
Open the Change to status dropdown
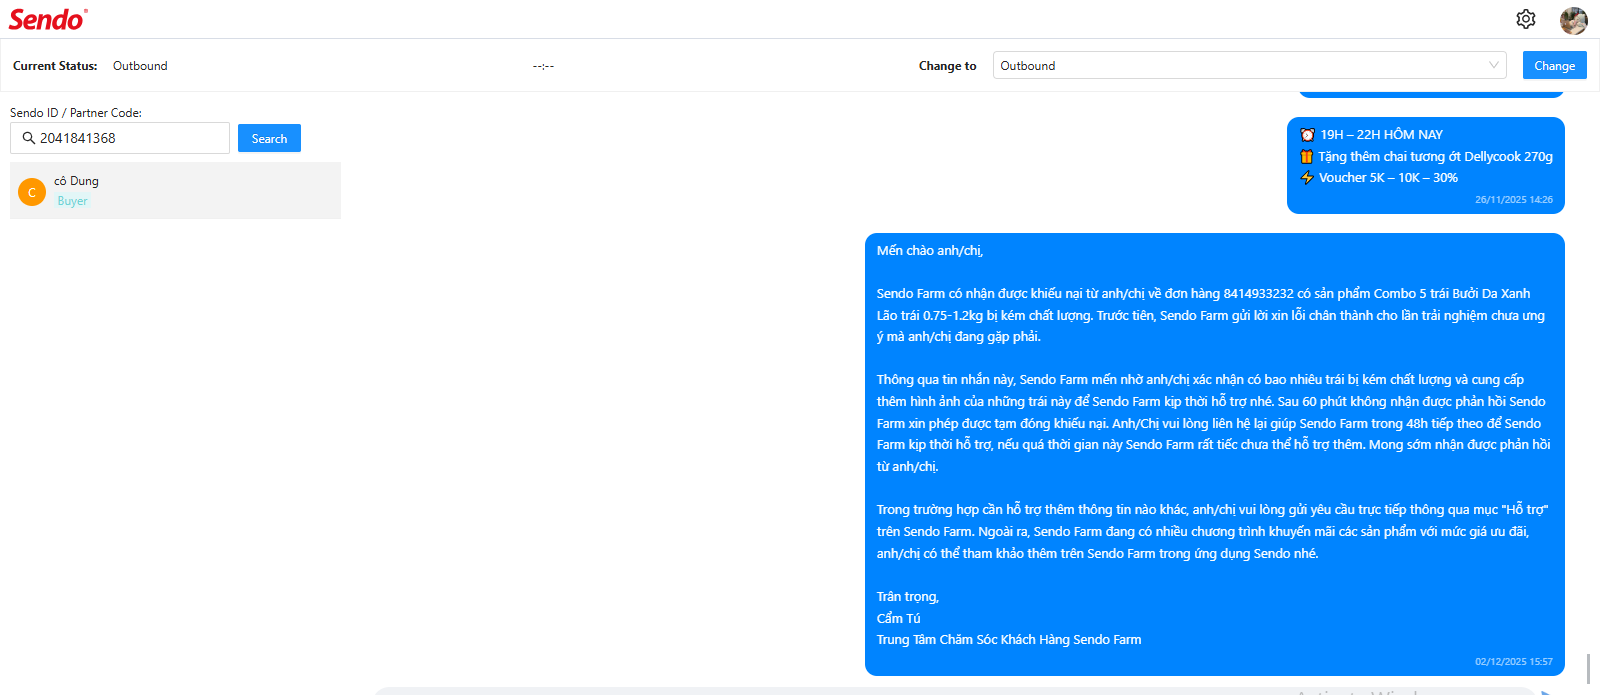tap(1250, 65)
